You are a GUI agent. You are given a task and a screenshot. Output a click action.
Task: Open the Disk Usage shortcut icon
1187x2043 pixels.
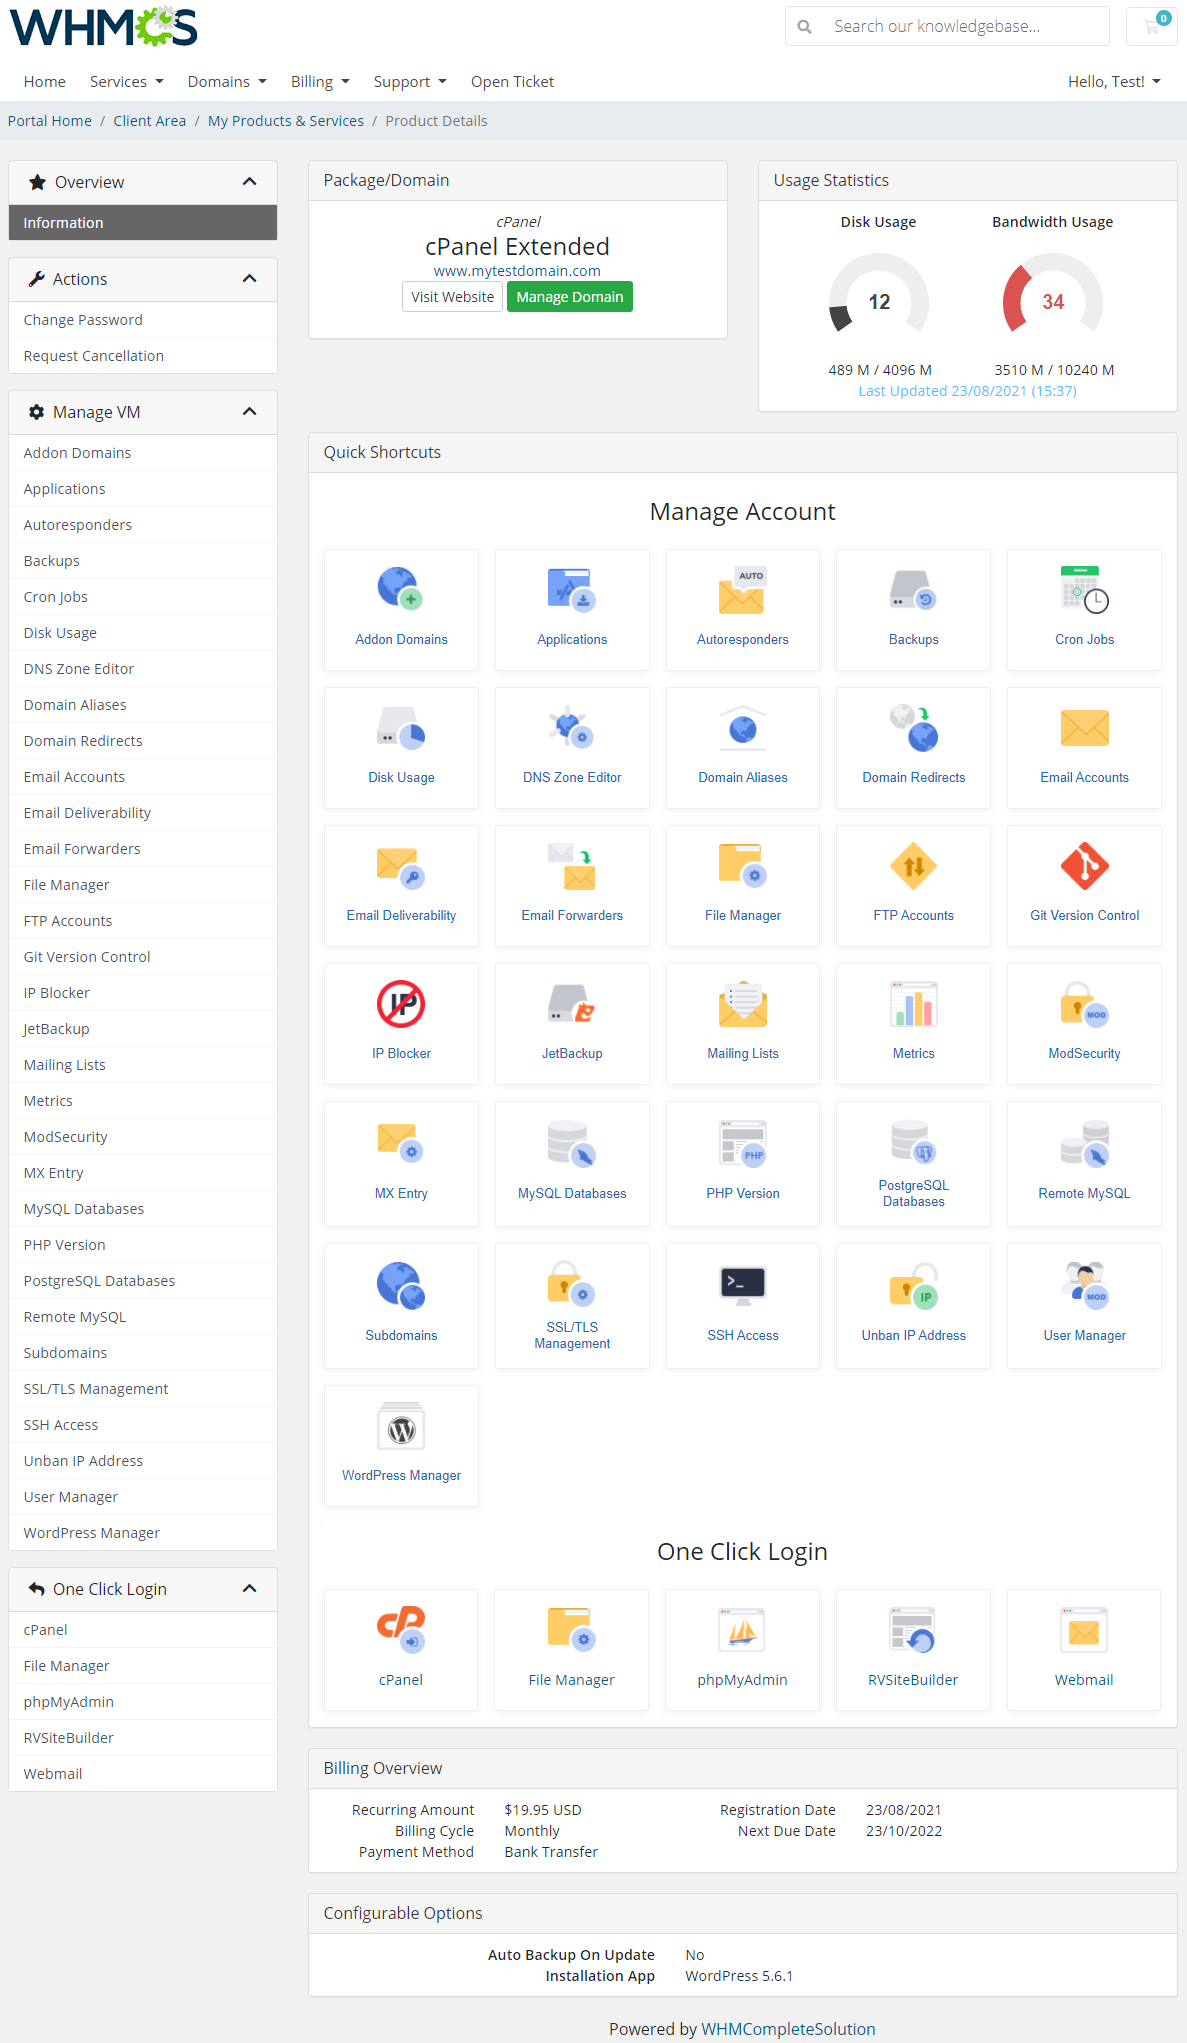(401, 727)
